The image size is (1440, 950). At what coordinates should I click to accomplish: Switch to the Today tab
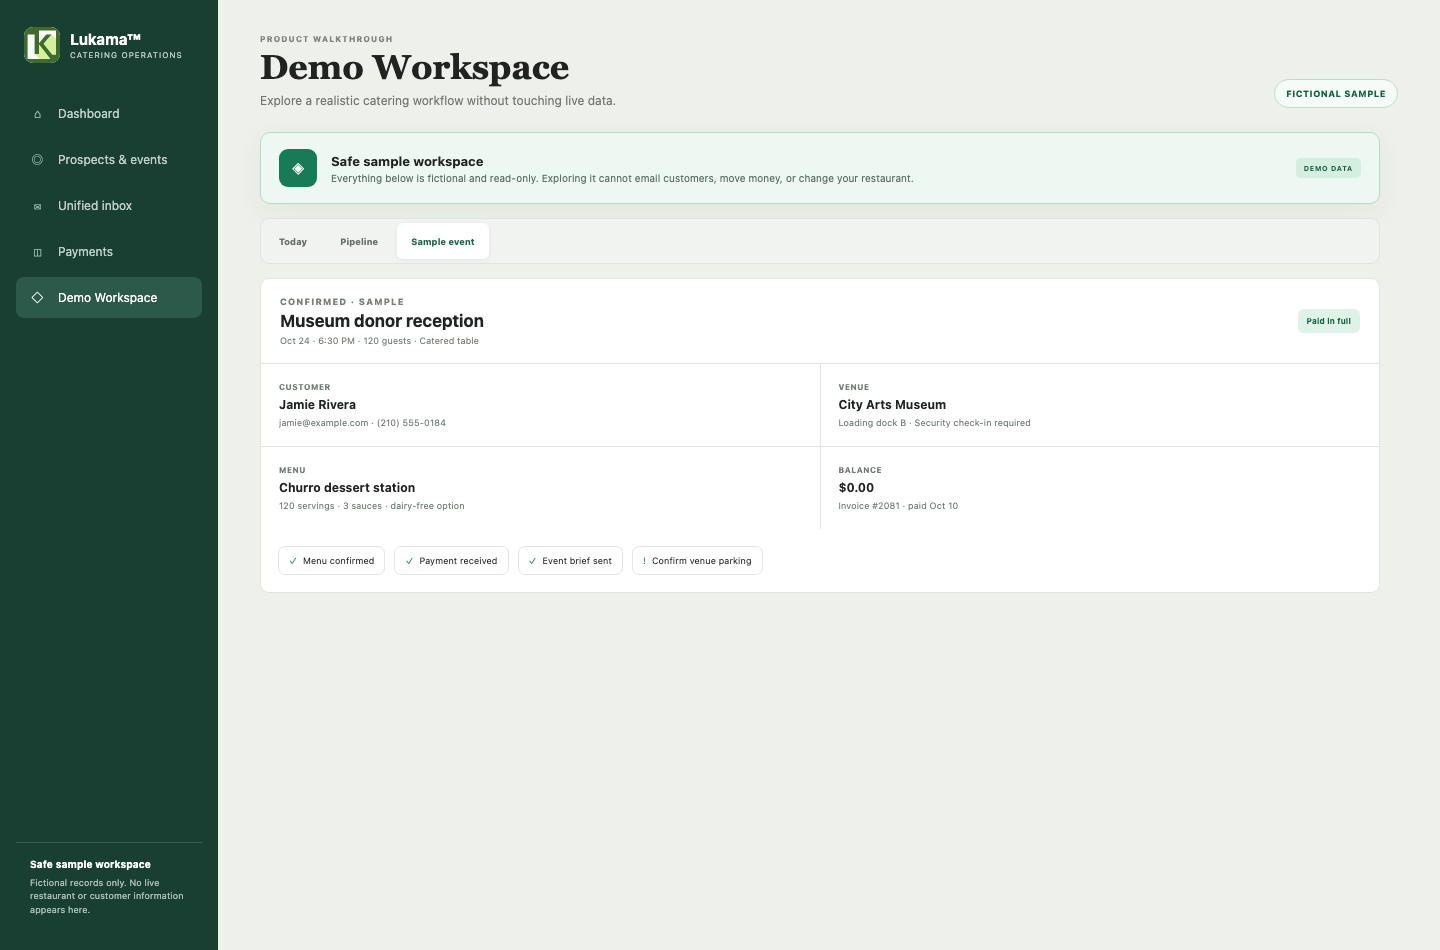[x=293, y=242]
